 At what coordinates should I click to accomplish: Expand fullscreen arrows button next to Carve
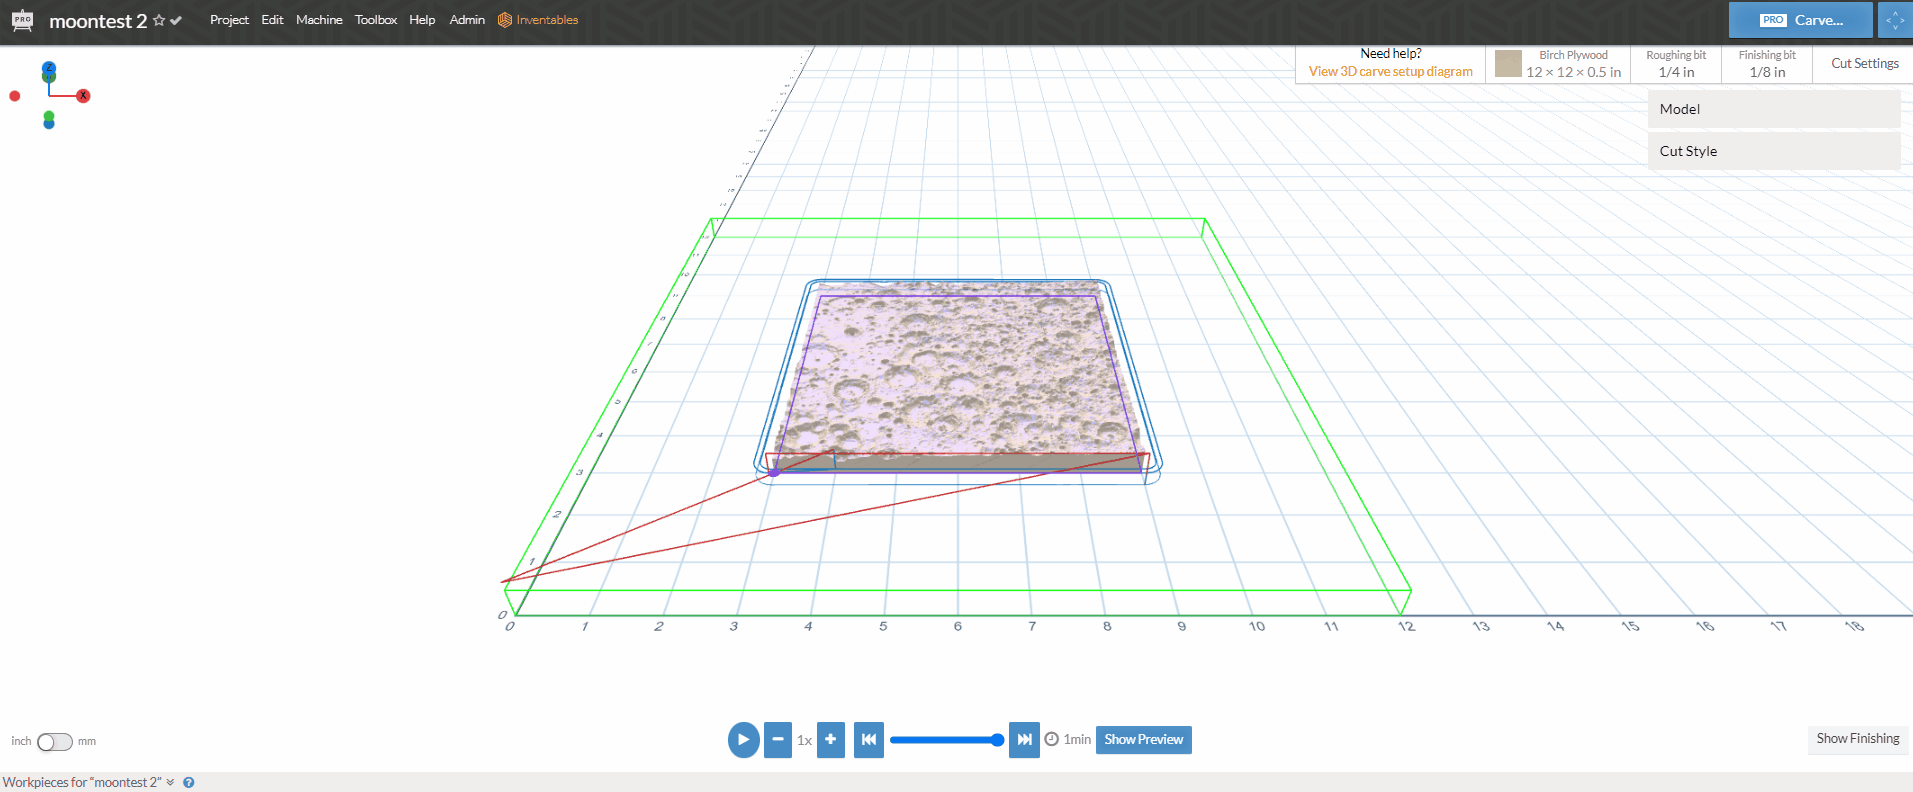pyautogui.click(x=1895, y=20)
